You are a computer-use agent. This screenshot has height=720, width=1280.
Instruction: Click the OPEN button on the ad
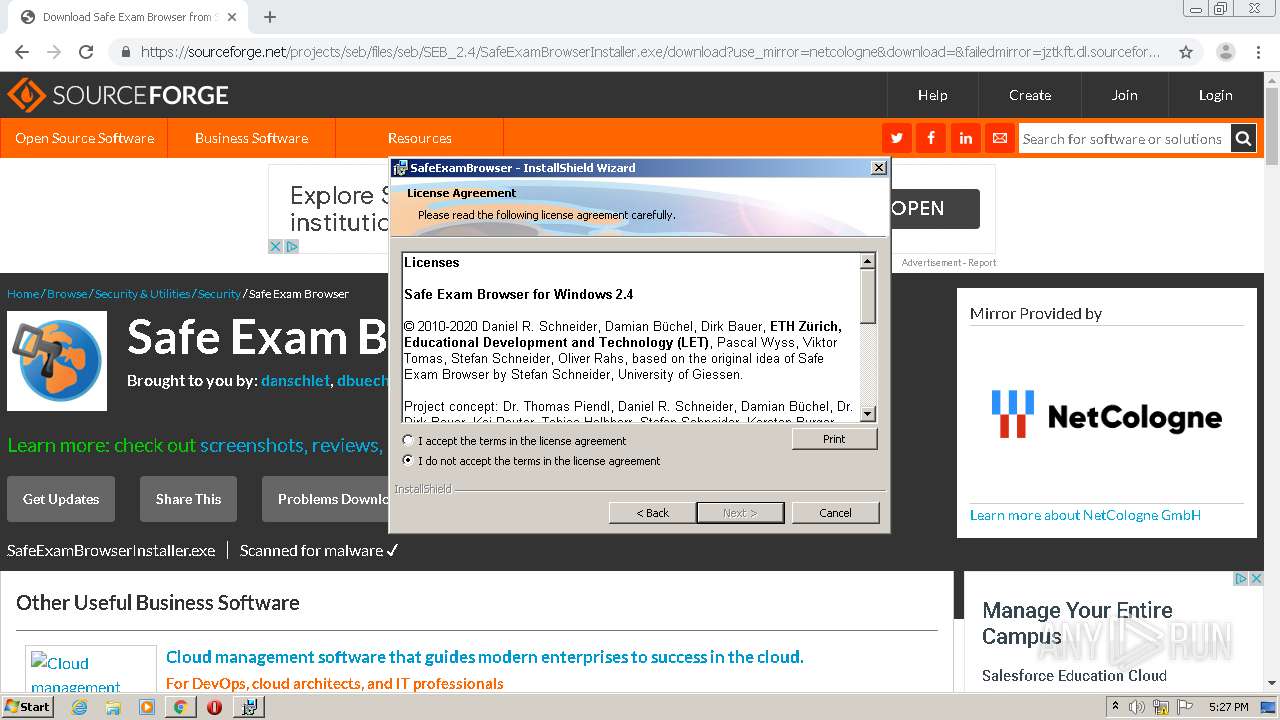pyautogui.click(x=934, y=208)
